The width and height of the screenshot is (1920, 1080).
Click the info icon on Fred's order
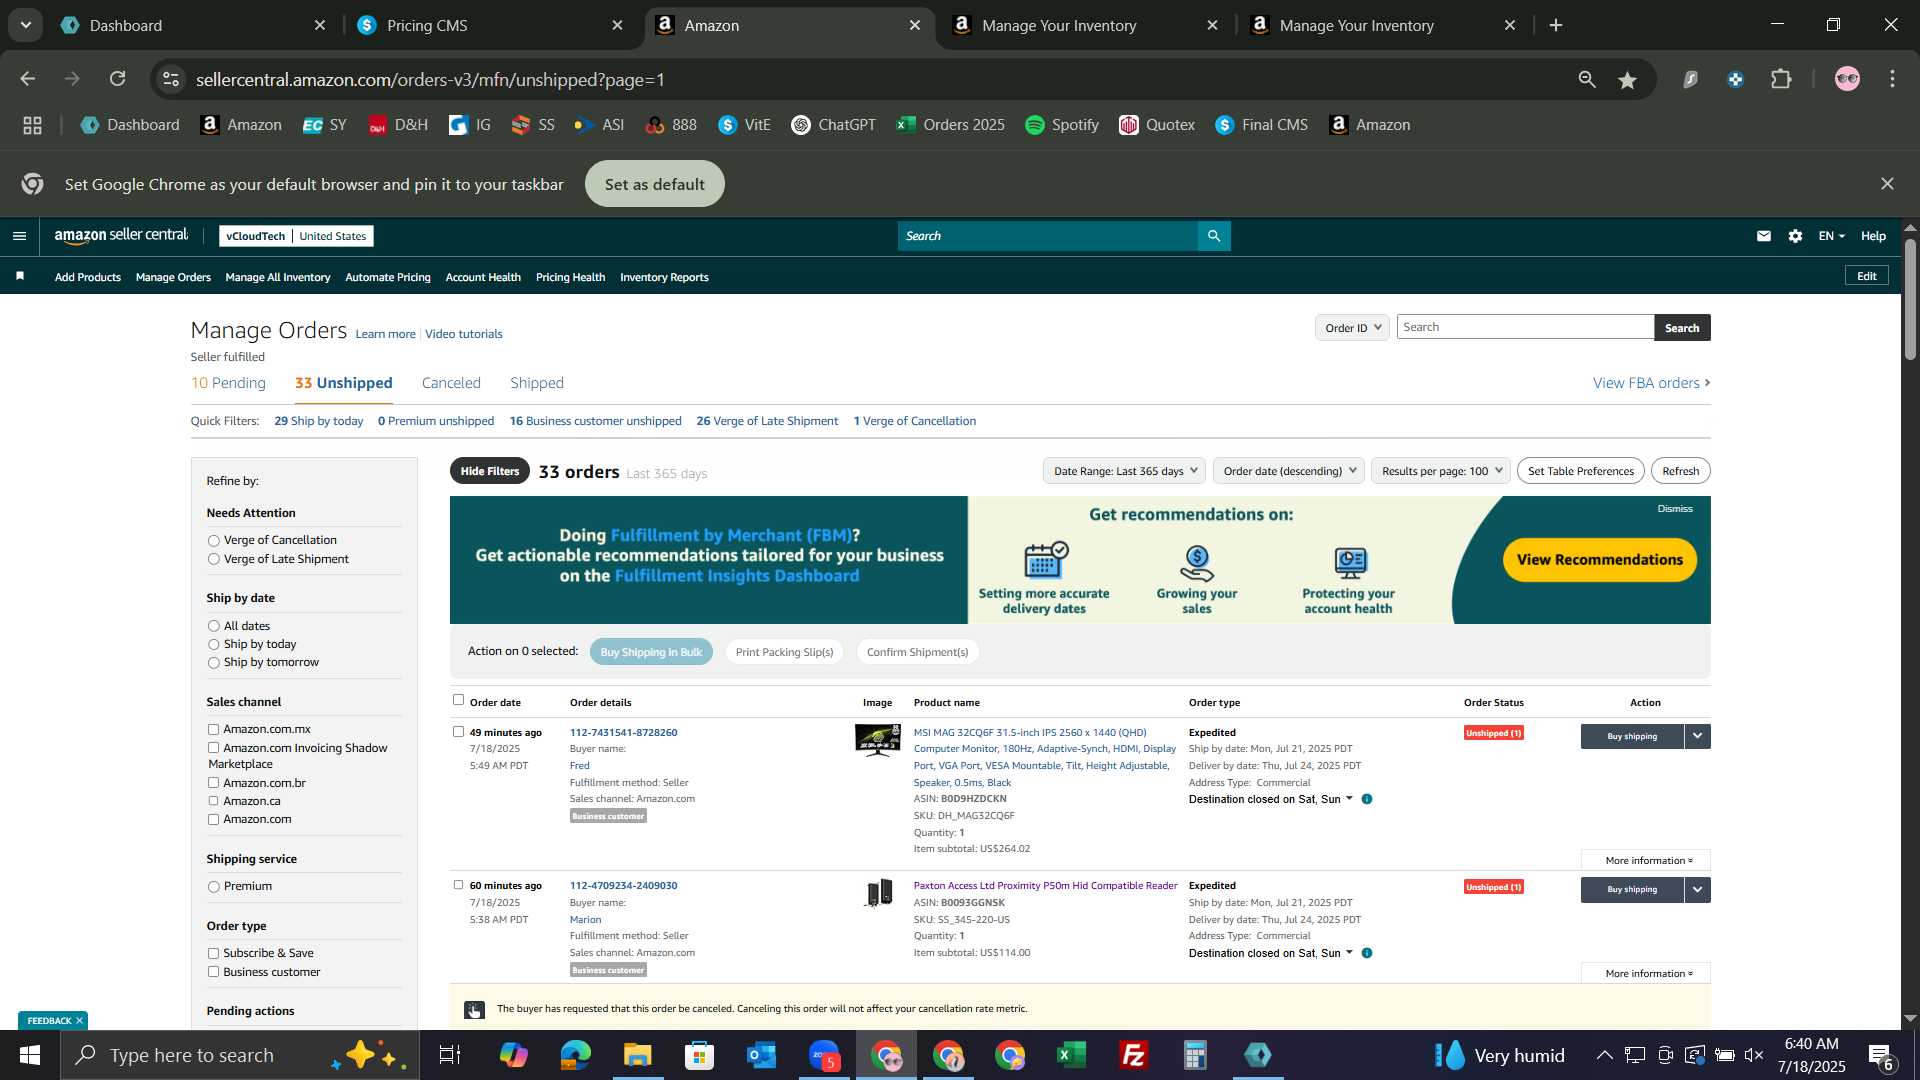coord(1367,799)
